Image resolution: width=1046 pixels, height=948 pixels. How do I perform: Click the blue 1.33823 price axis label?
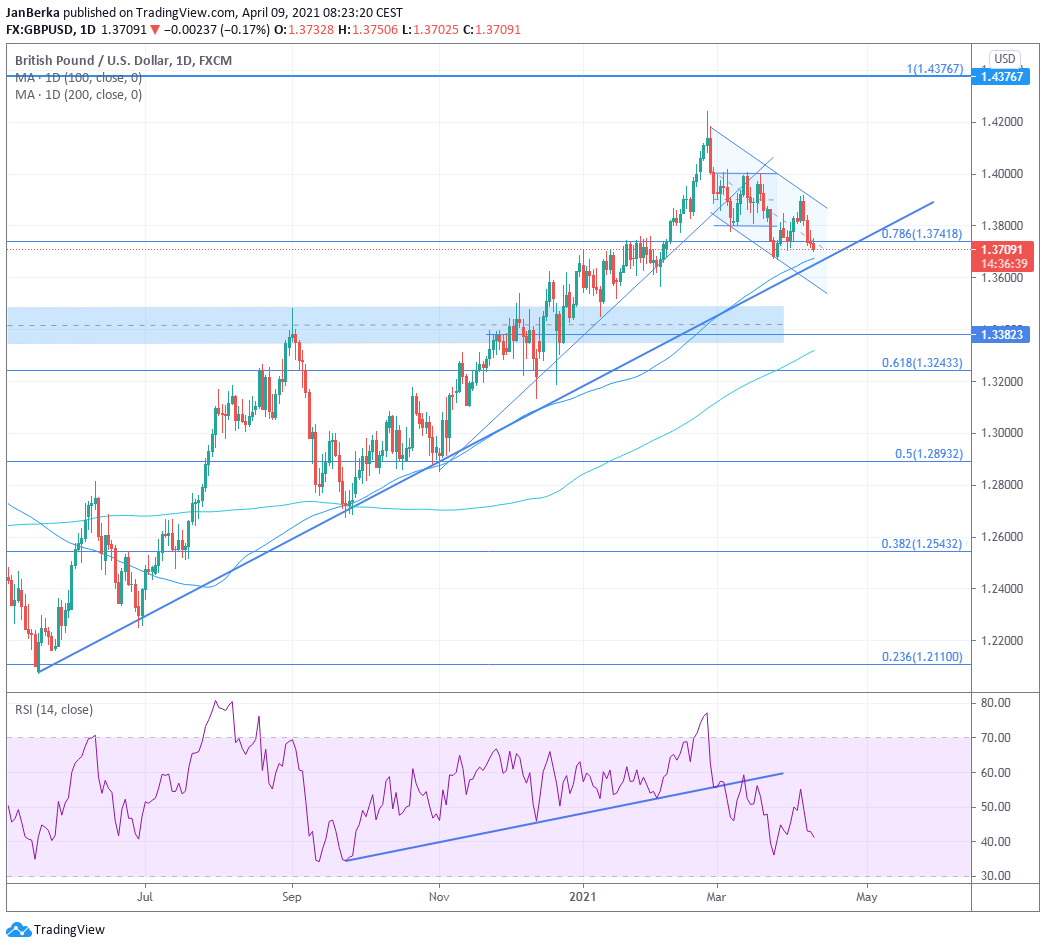(1002, 334)
